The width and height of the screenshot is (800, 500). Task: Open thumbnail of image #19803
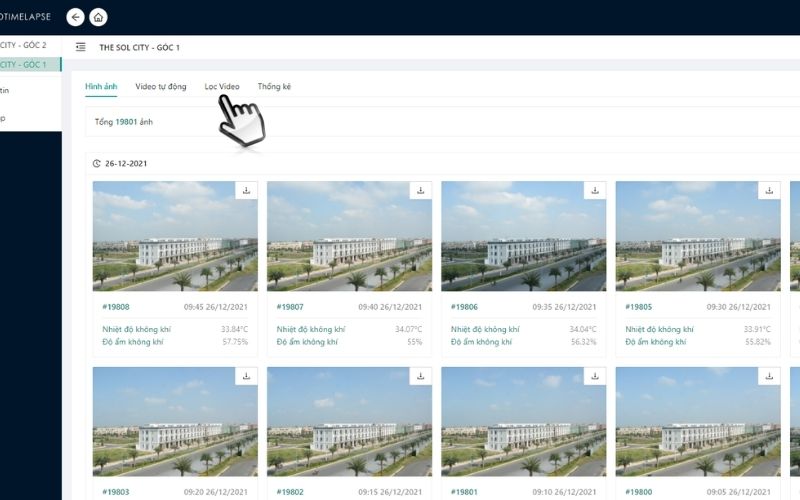[x=175, y=421]
